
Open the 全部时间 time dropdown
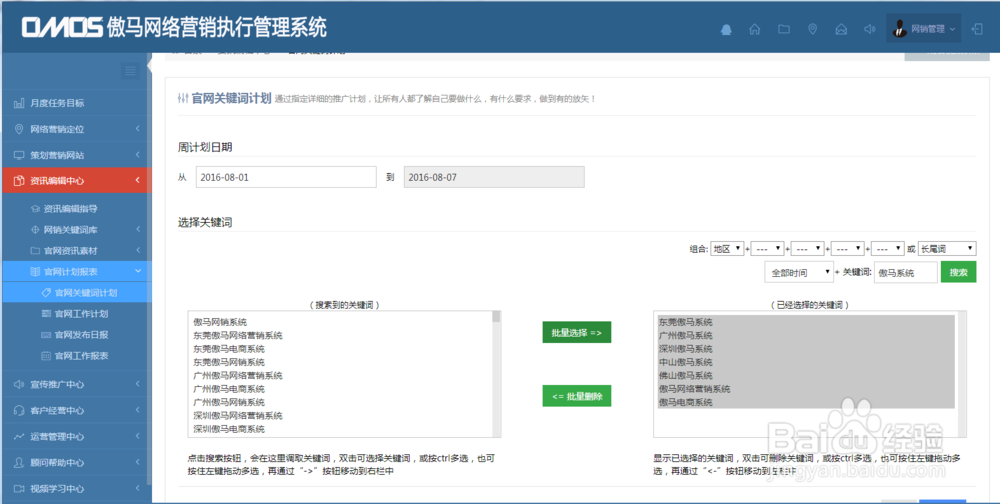point(799,272)
